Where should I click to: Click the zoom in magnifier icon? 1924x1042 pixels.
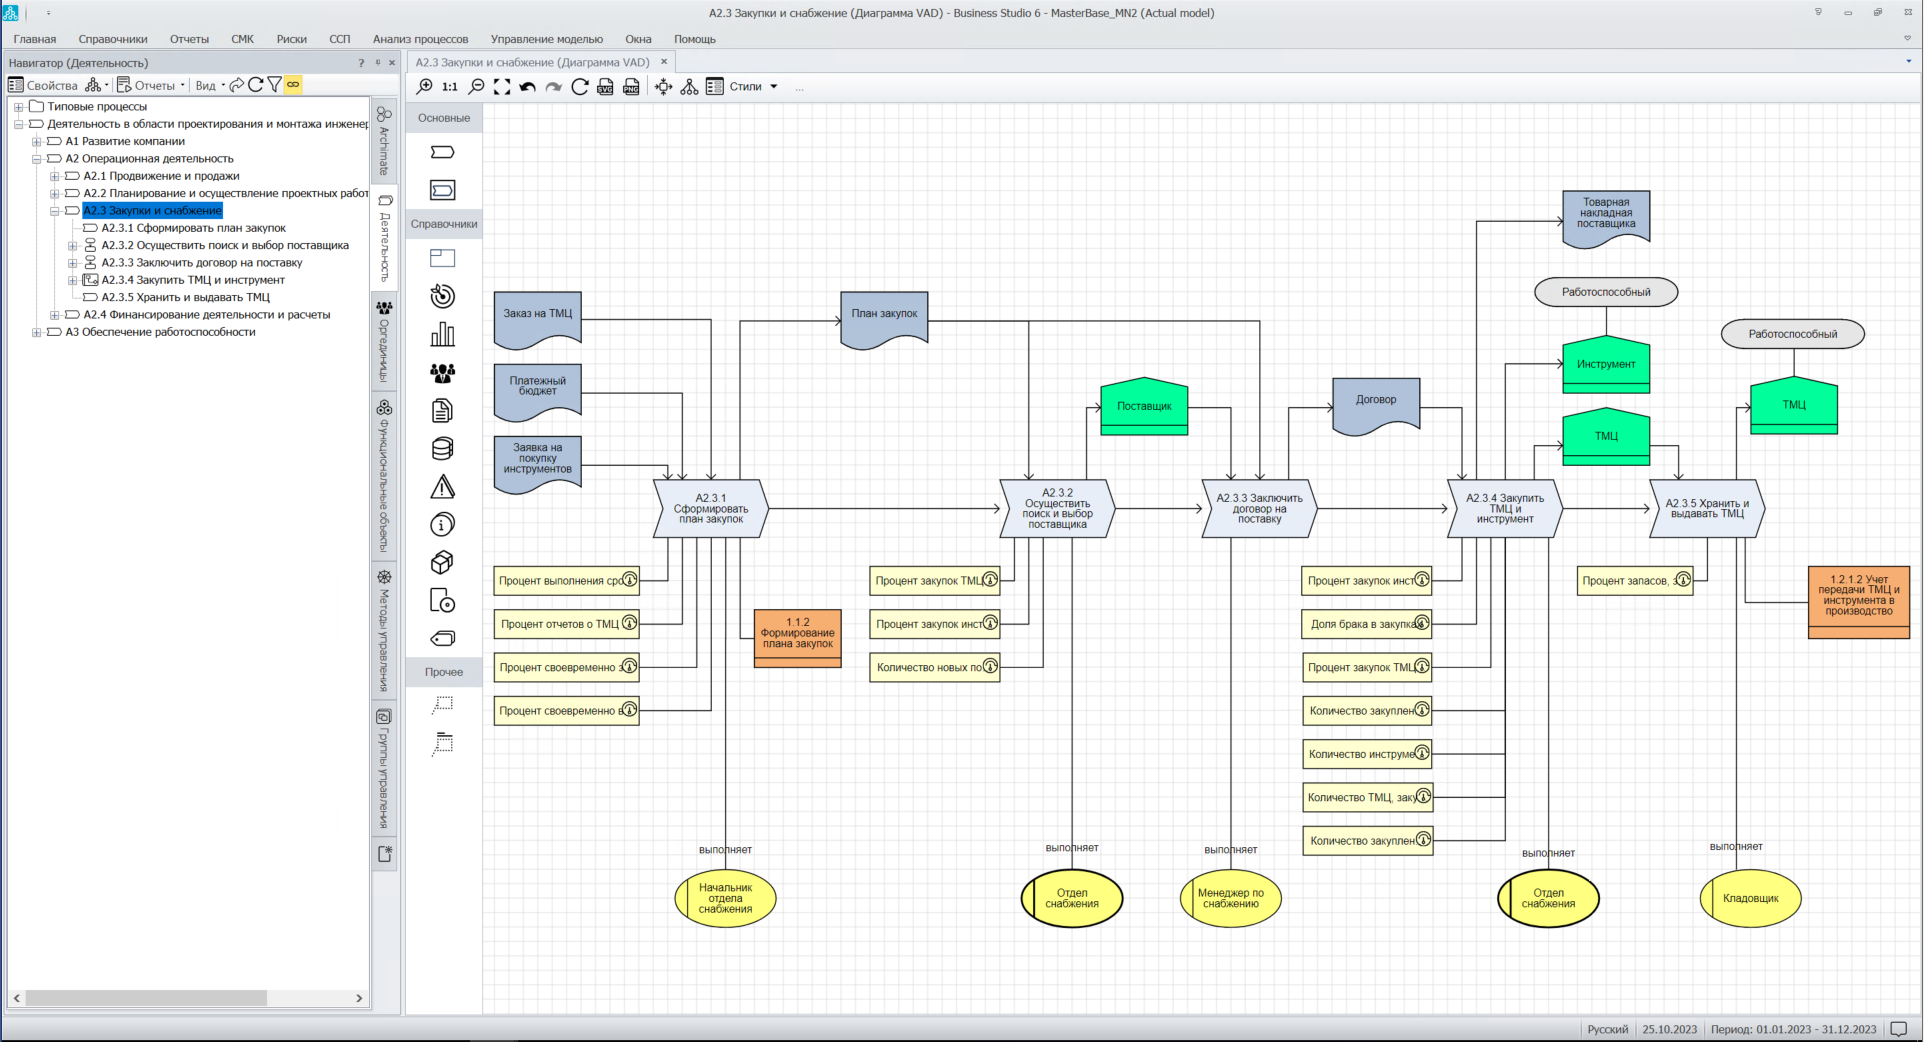[x=425, y=87]
